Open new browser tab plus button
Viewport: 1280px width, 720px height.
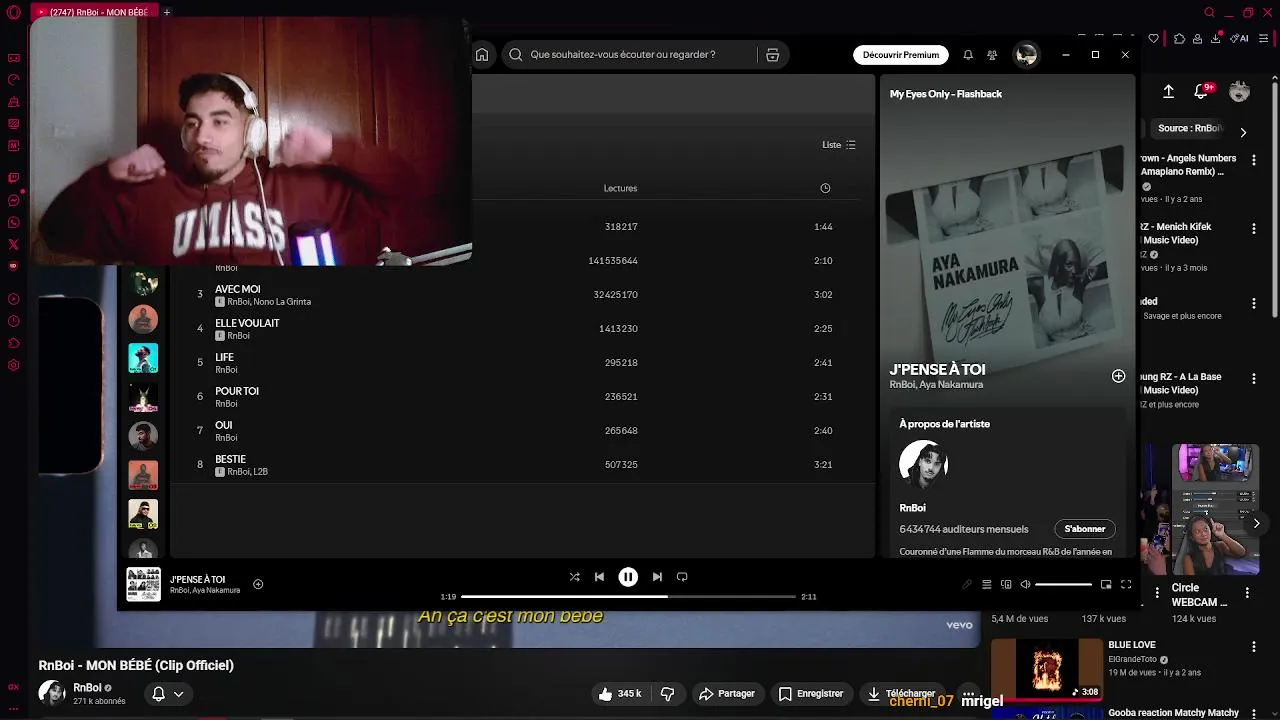click(167, 12)
